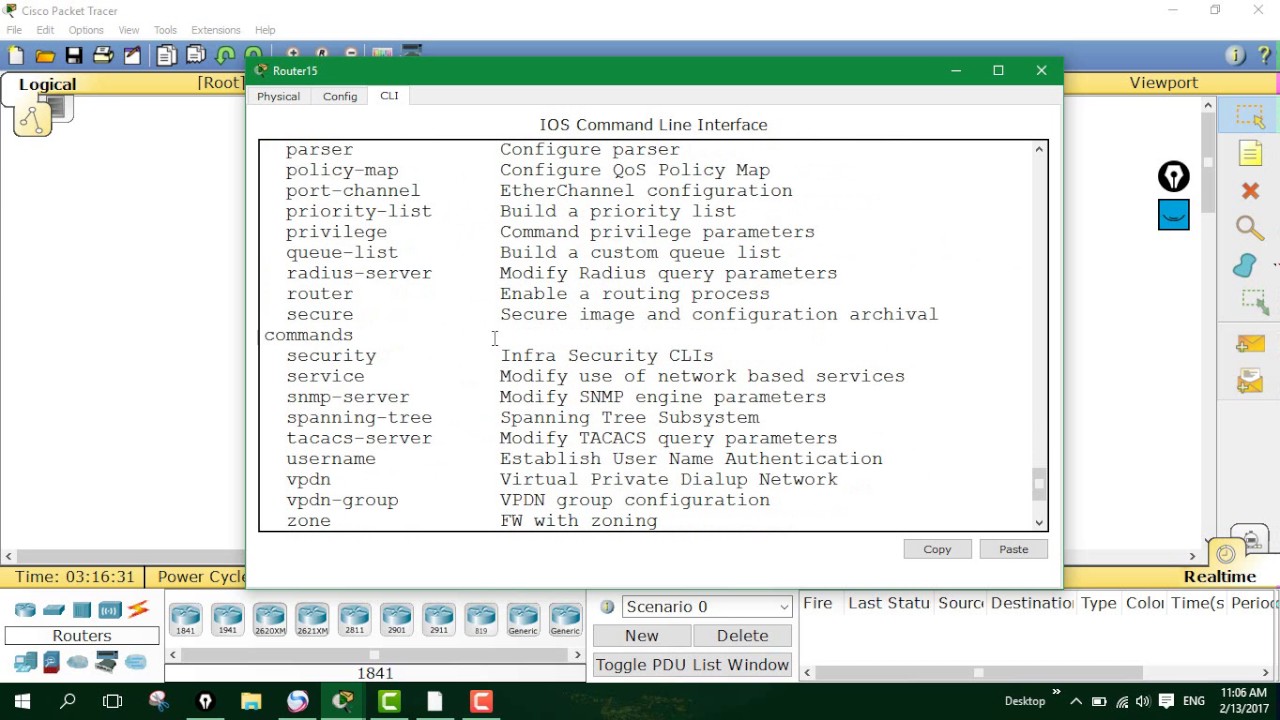Switch to the Physical tab in Router15
Viewport: 1280px width, 720px height.
278,96
